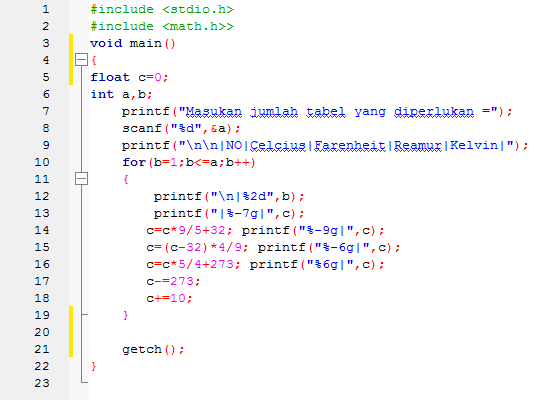Collapse the main function fold at line 4
Screen dimensions: 544x400
pos(81,60)
